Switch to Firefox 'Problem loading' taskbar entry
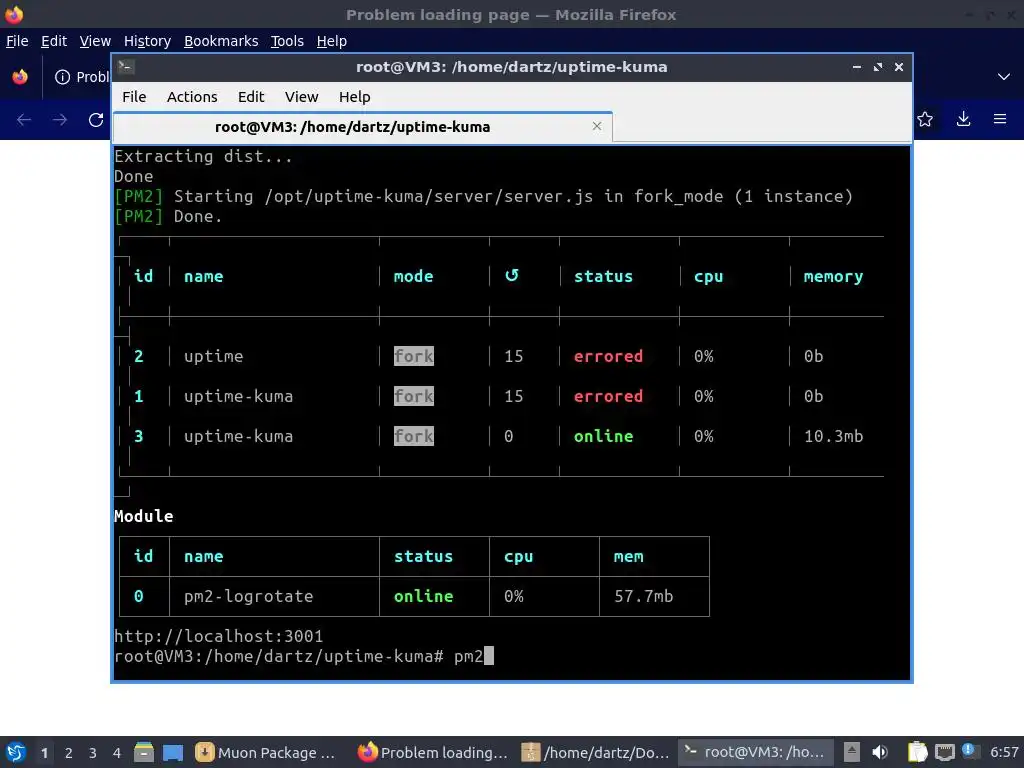This screenshot has height=768, width=1024. click(432, 752)
